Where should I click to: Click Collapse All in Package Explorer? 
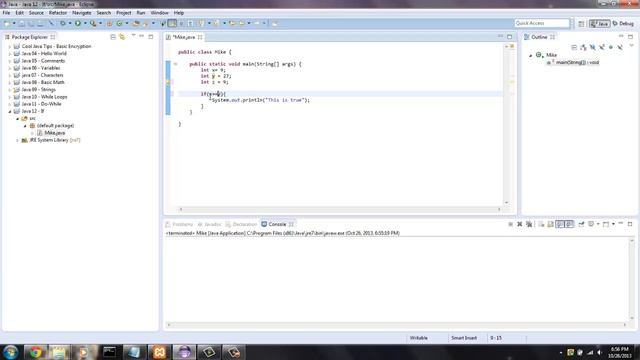pos(113,37)
